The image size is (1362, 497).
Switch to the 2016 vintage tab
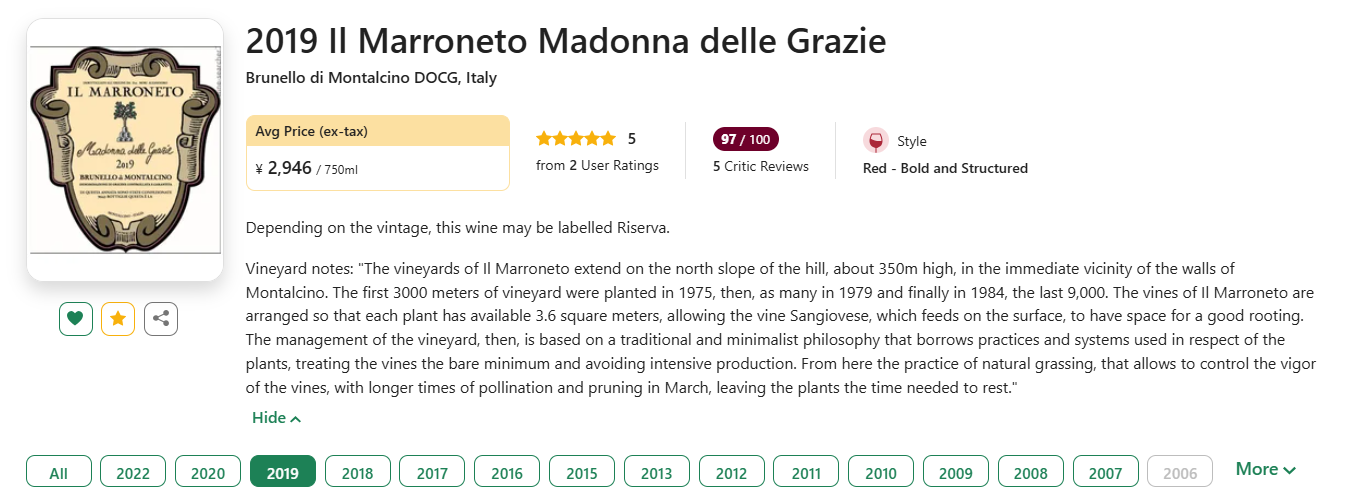507,473
